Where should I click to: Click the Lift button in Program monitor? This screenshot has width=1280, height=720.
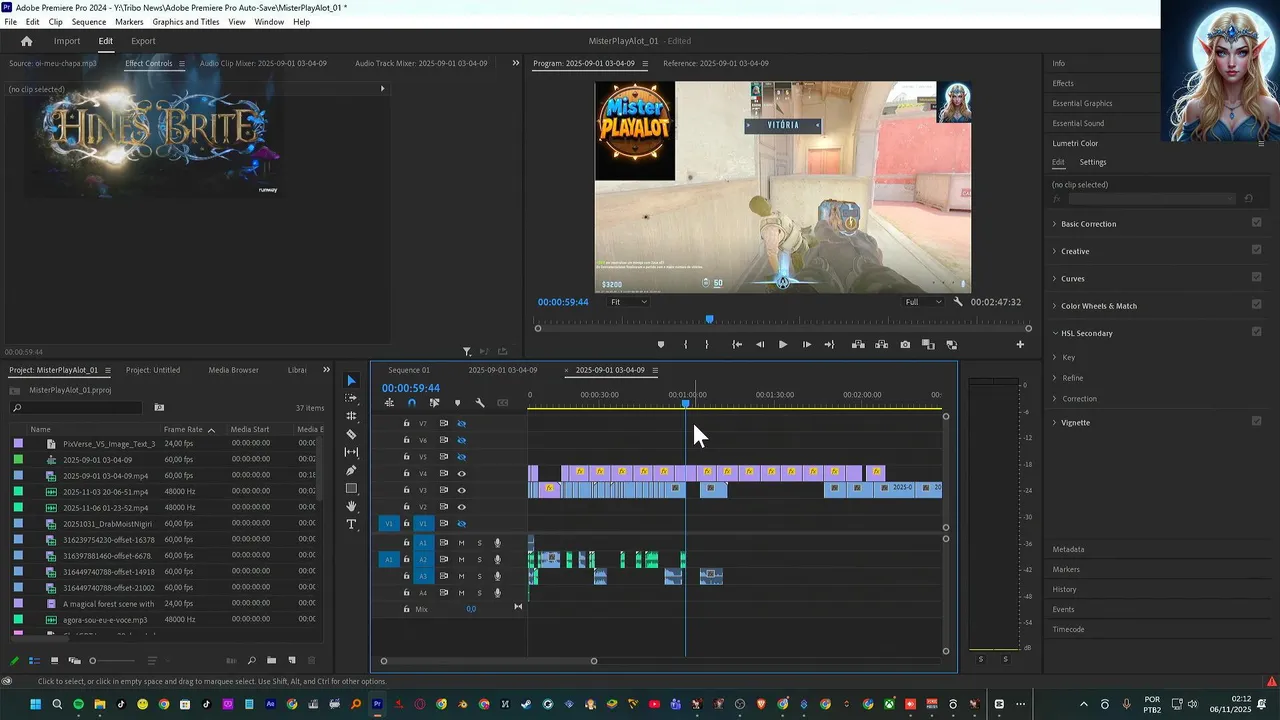click(x=858, y=344)
